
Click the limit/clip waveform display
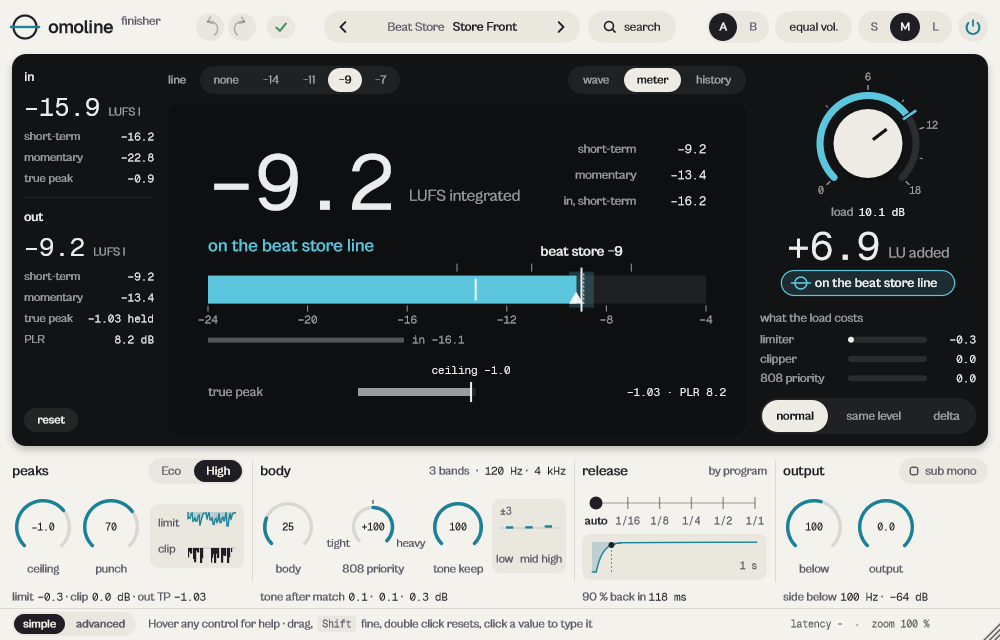pyautogui.click(x=197, y=536)
